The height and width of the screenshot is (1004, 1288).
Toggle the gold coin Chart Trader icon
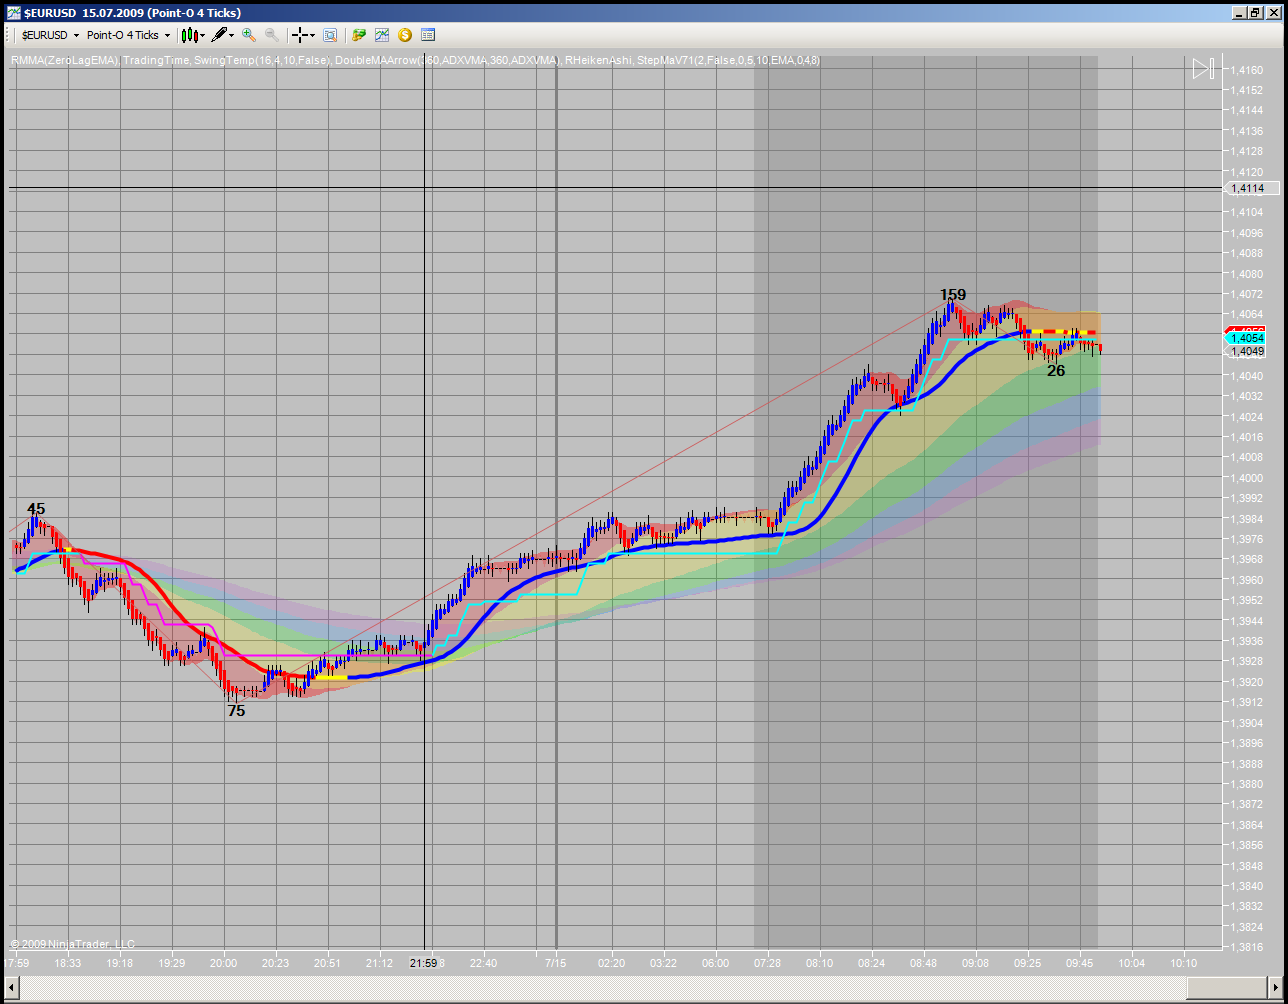click(x=405, y=35)
